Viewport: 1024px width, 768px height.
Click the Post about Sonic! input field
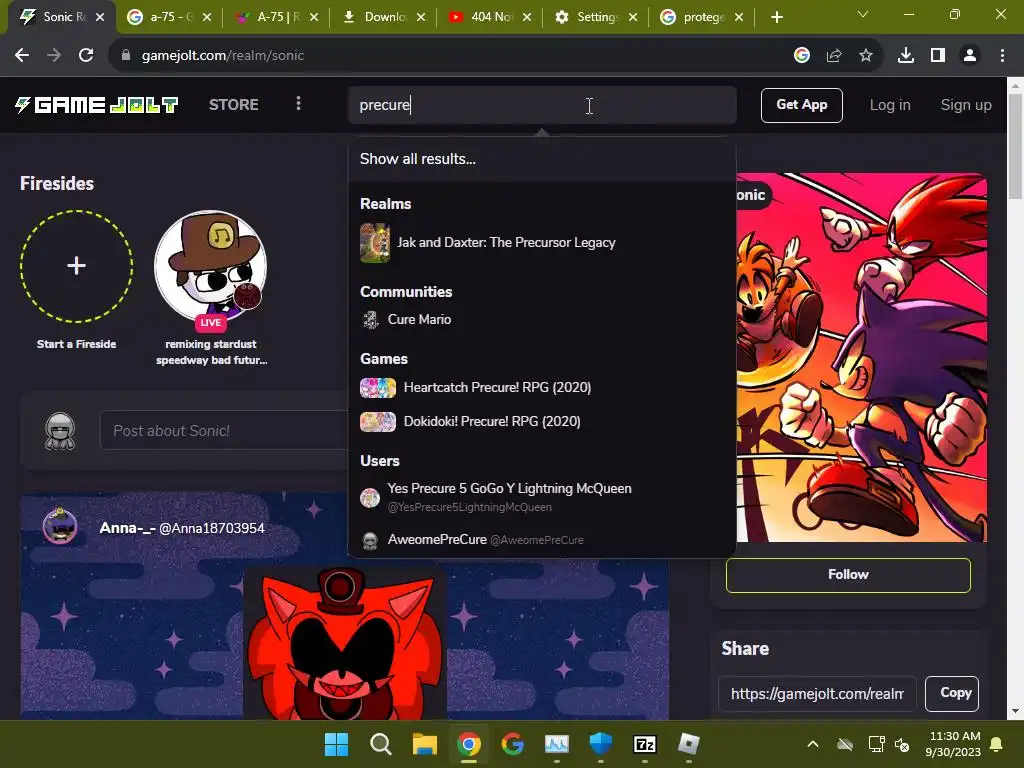tap(225, 430)
